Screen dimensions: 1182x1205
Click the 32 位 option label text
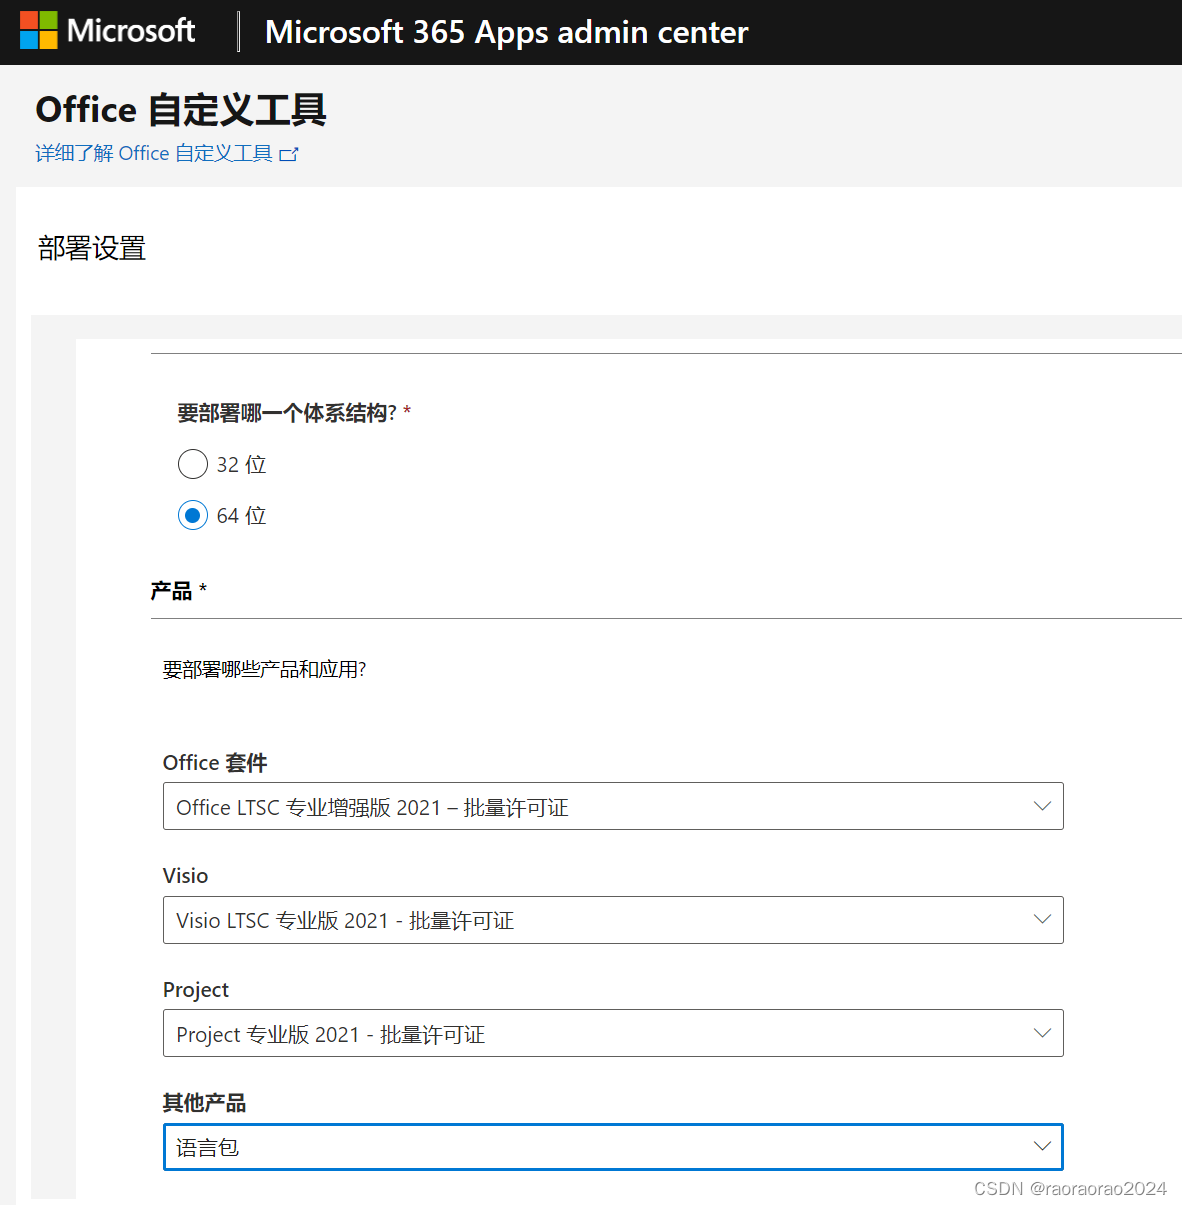pyautogui.click(x=242, y=465)
